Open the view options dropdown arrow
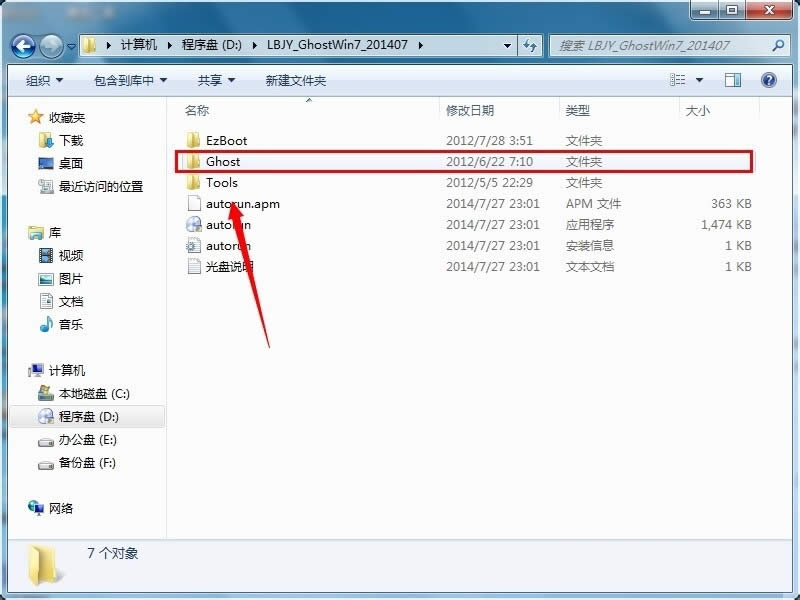This screenshot has height=600, width=800. click(x=698, y=80)
